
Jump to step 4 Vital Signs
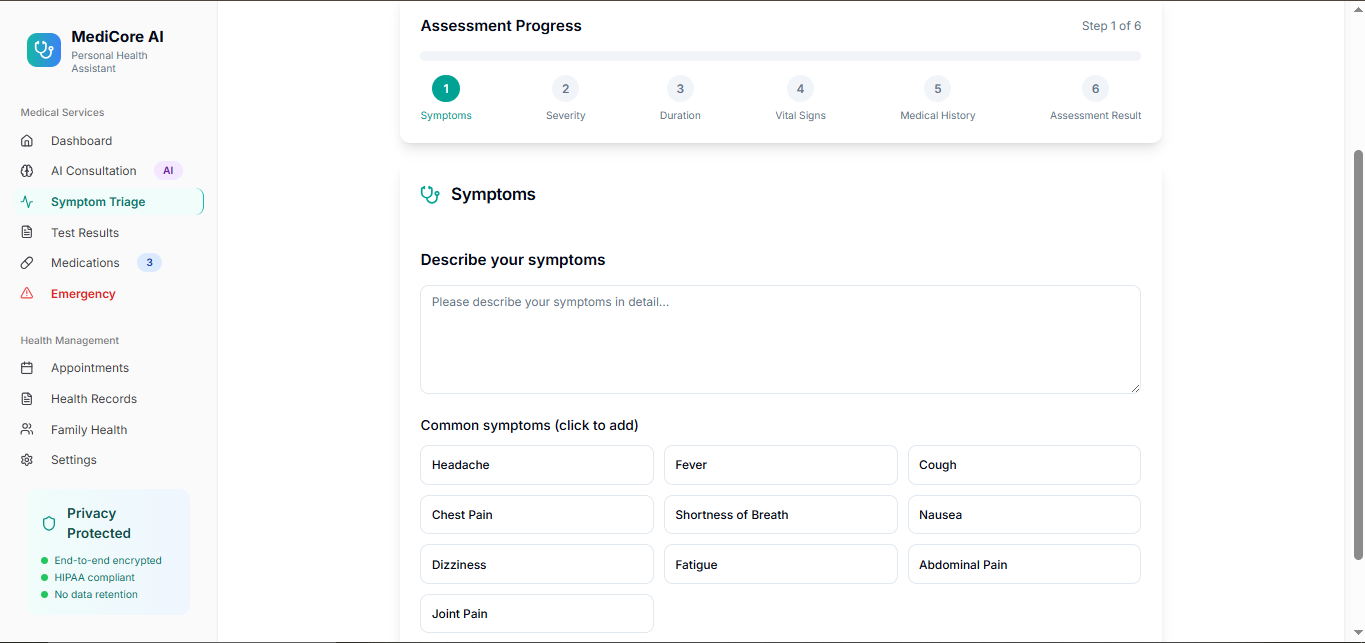(x=800, y=89)
